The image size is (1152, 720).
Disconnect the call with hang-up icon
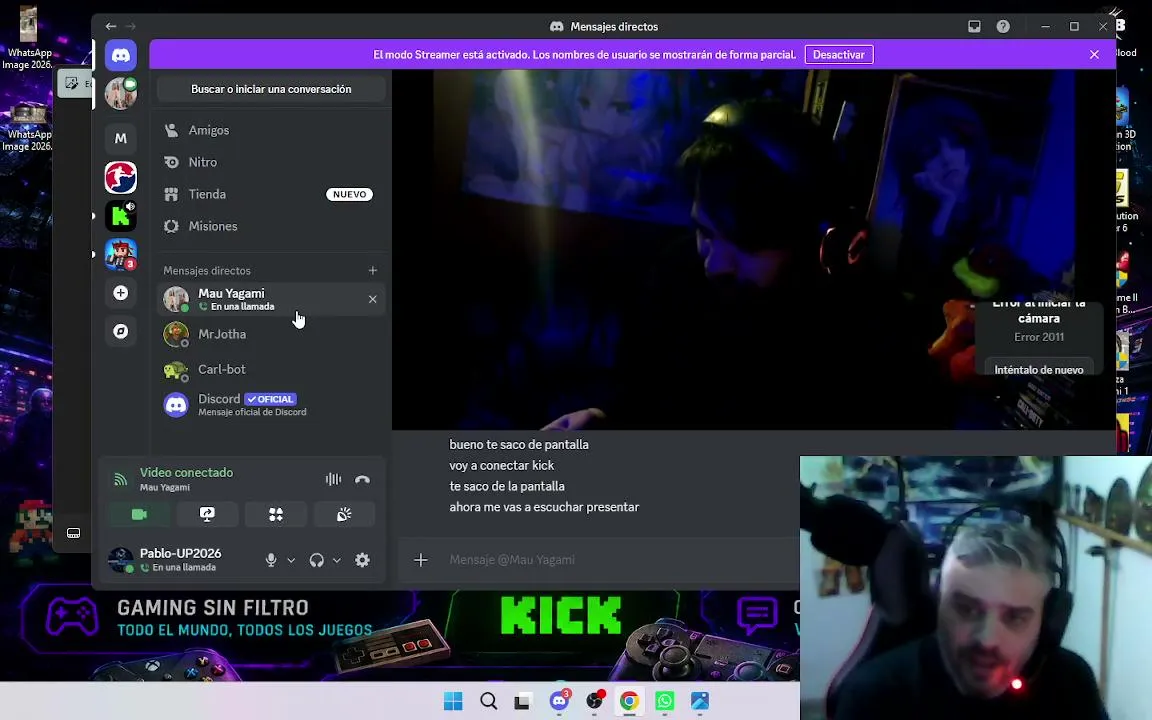pyautogui.click(x=362, y=479)
